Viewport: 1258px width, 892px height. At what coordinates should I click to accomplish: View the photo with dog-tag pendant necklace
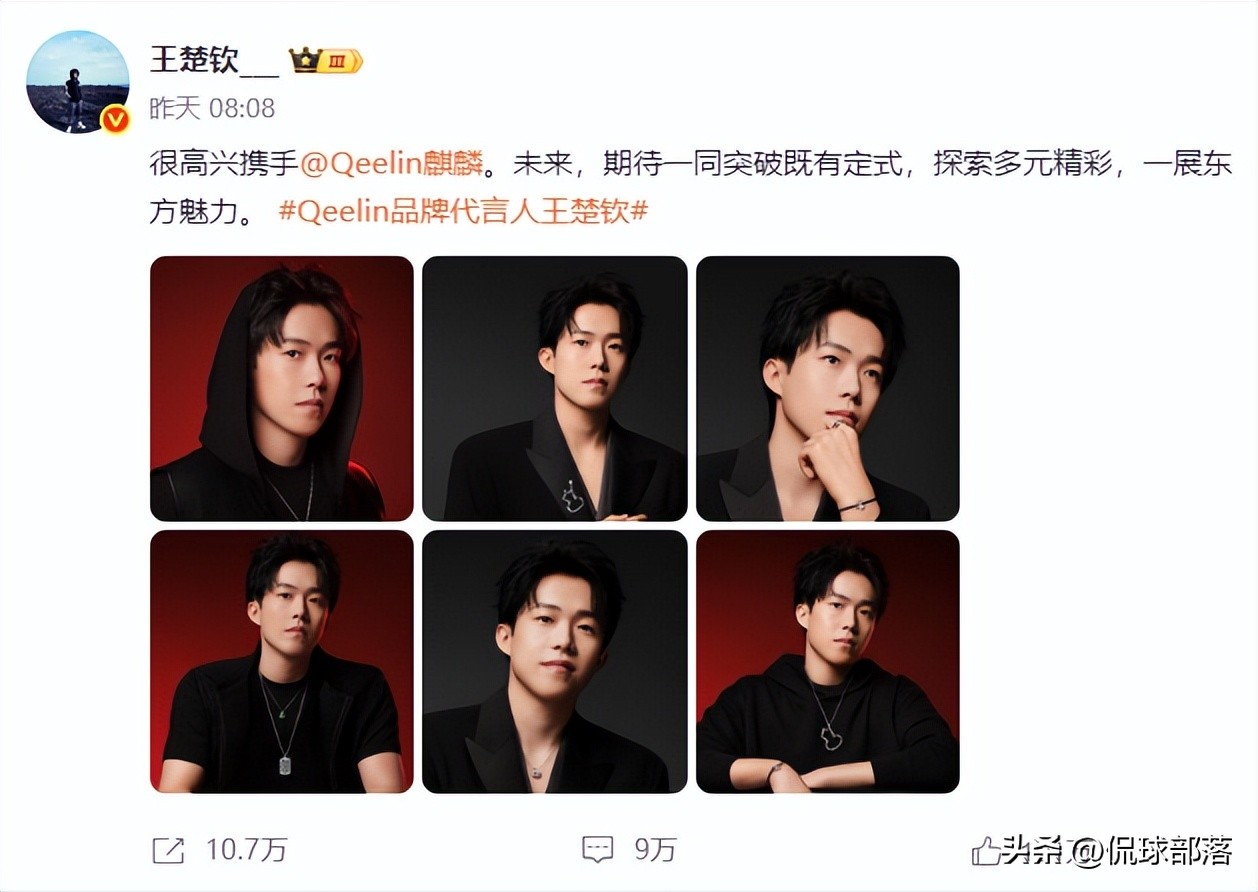click(281, 661)
